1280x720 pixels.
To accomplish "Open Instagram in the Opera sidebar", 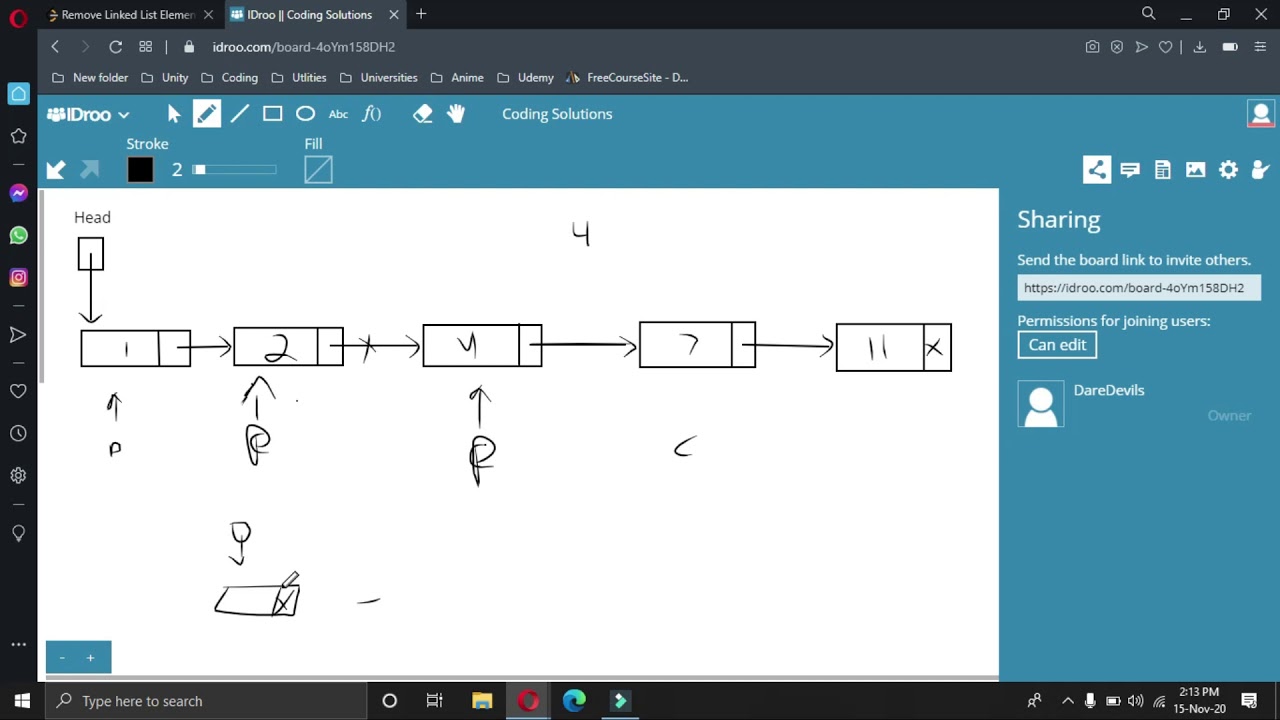I will (x=18, y=278).
